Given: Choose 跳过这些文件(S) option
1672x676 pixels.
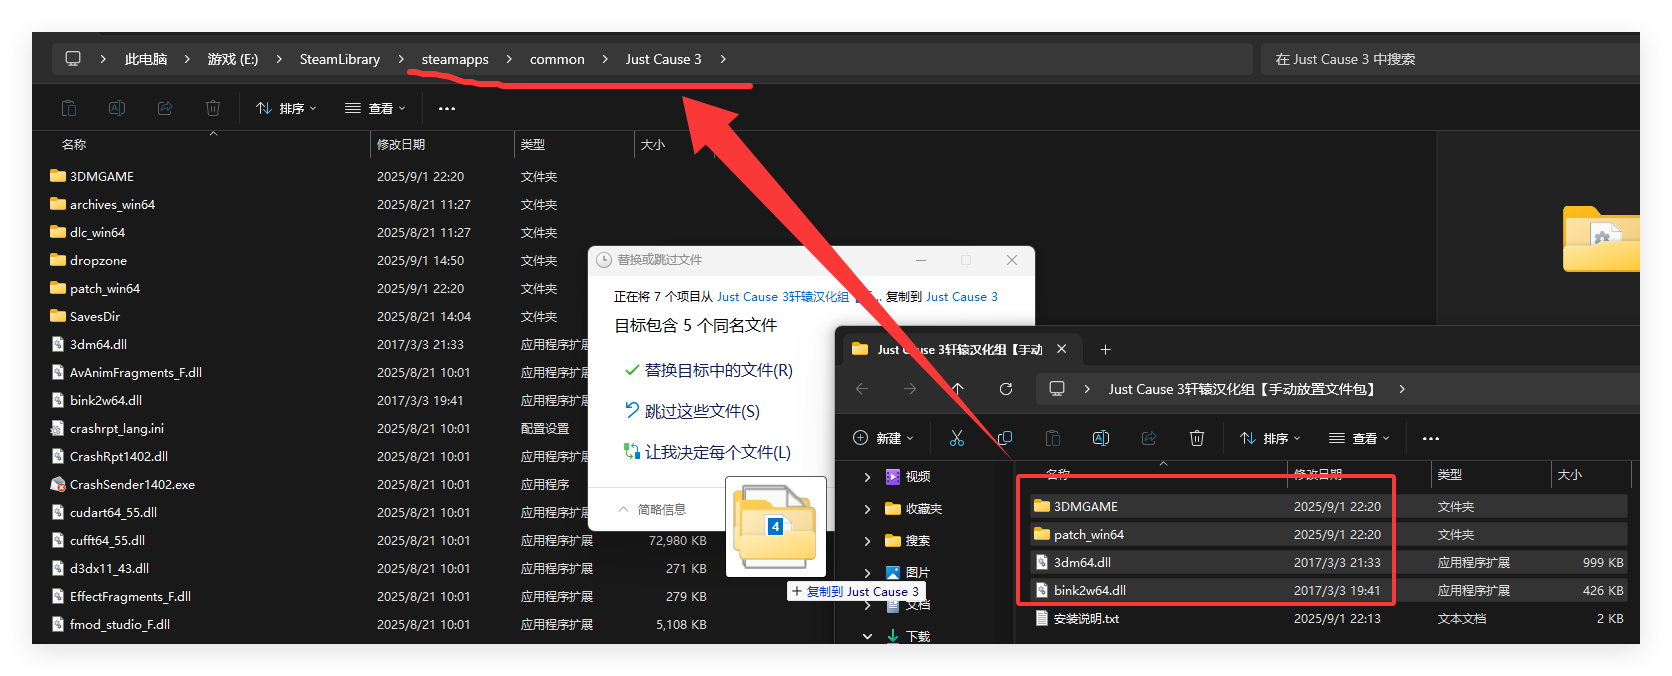Looking at the screenshot, I should (692, 411).
